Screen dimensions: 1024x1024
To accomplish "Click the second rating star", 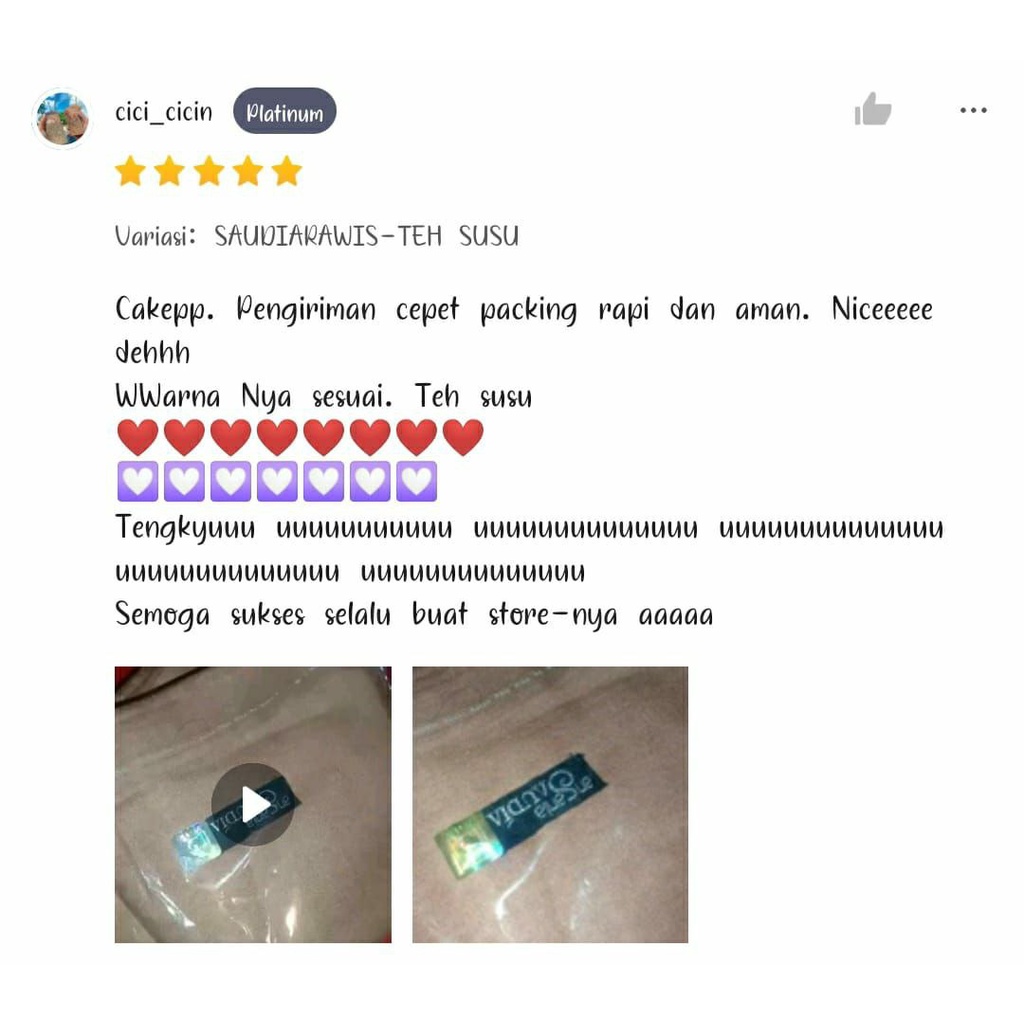I will point(170,171).
